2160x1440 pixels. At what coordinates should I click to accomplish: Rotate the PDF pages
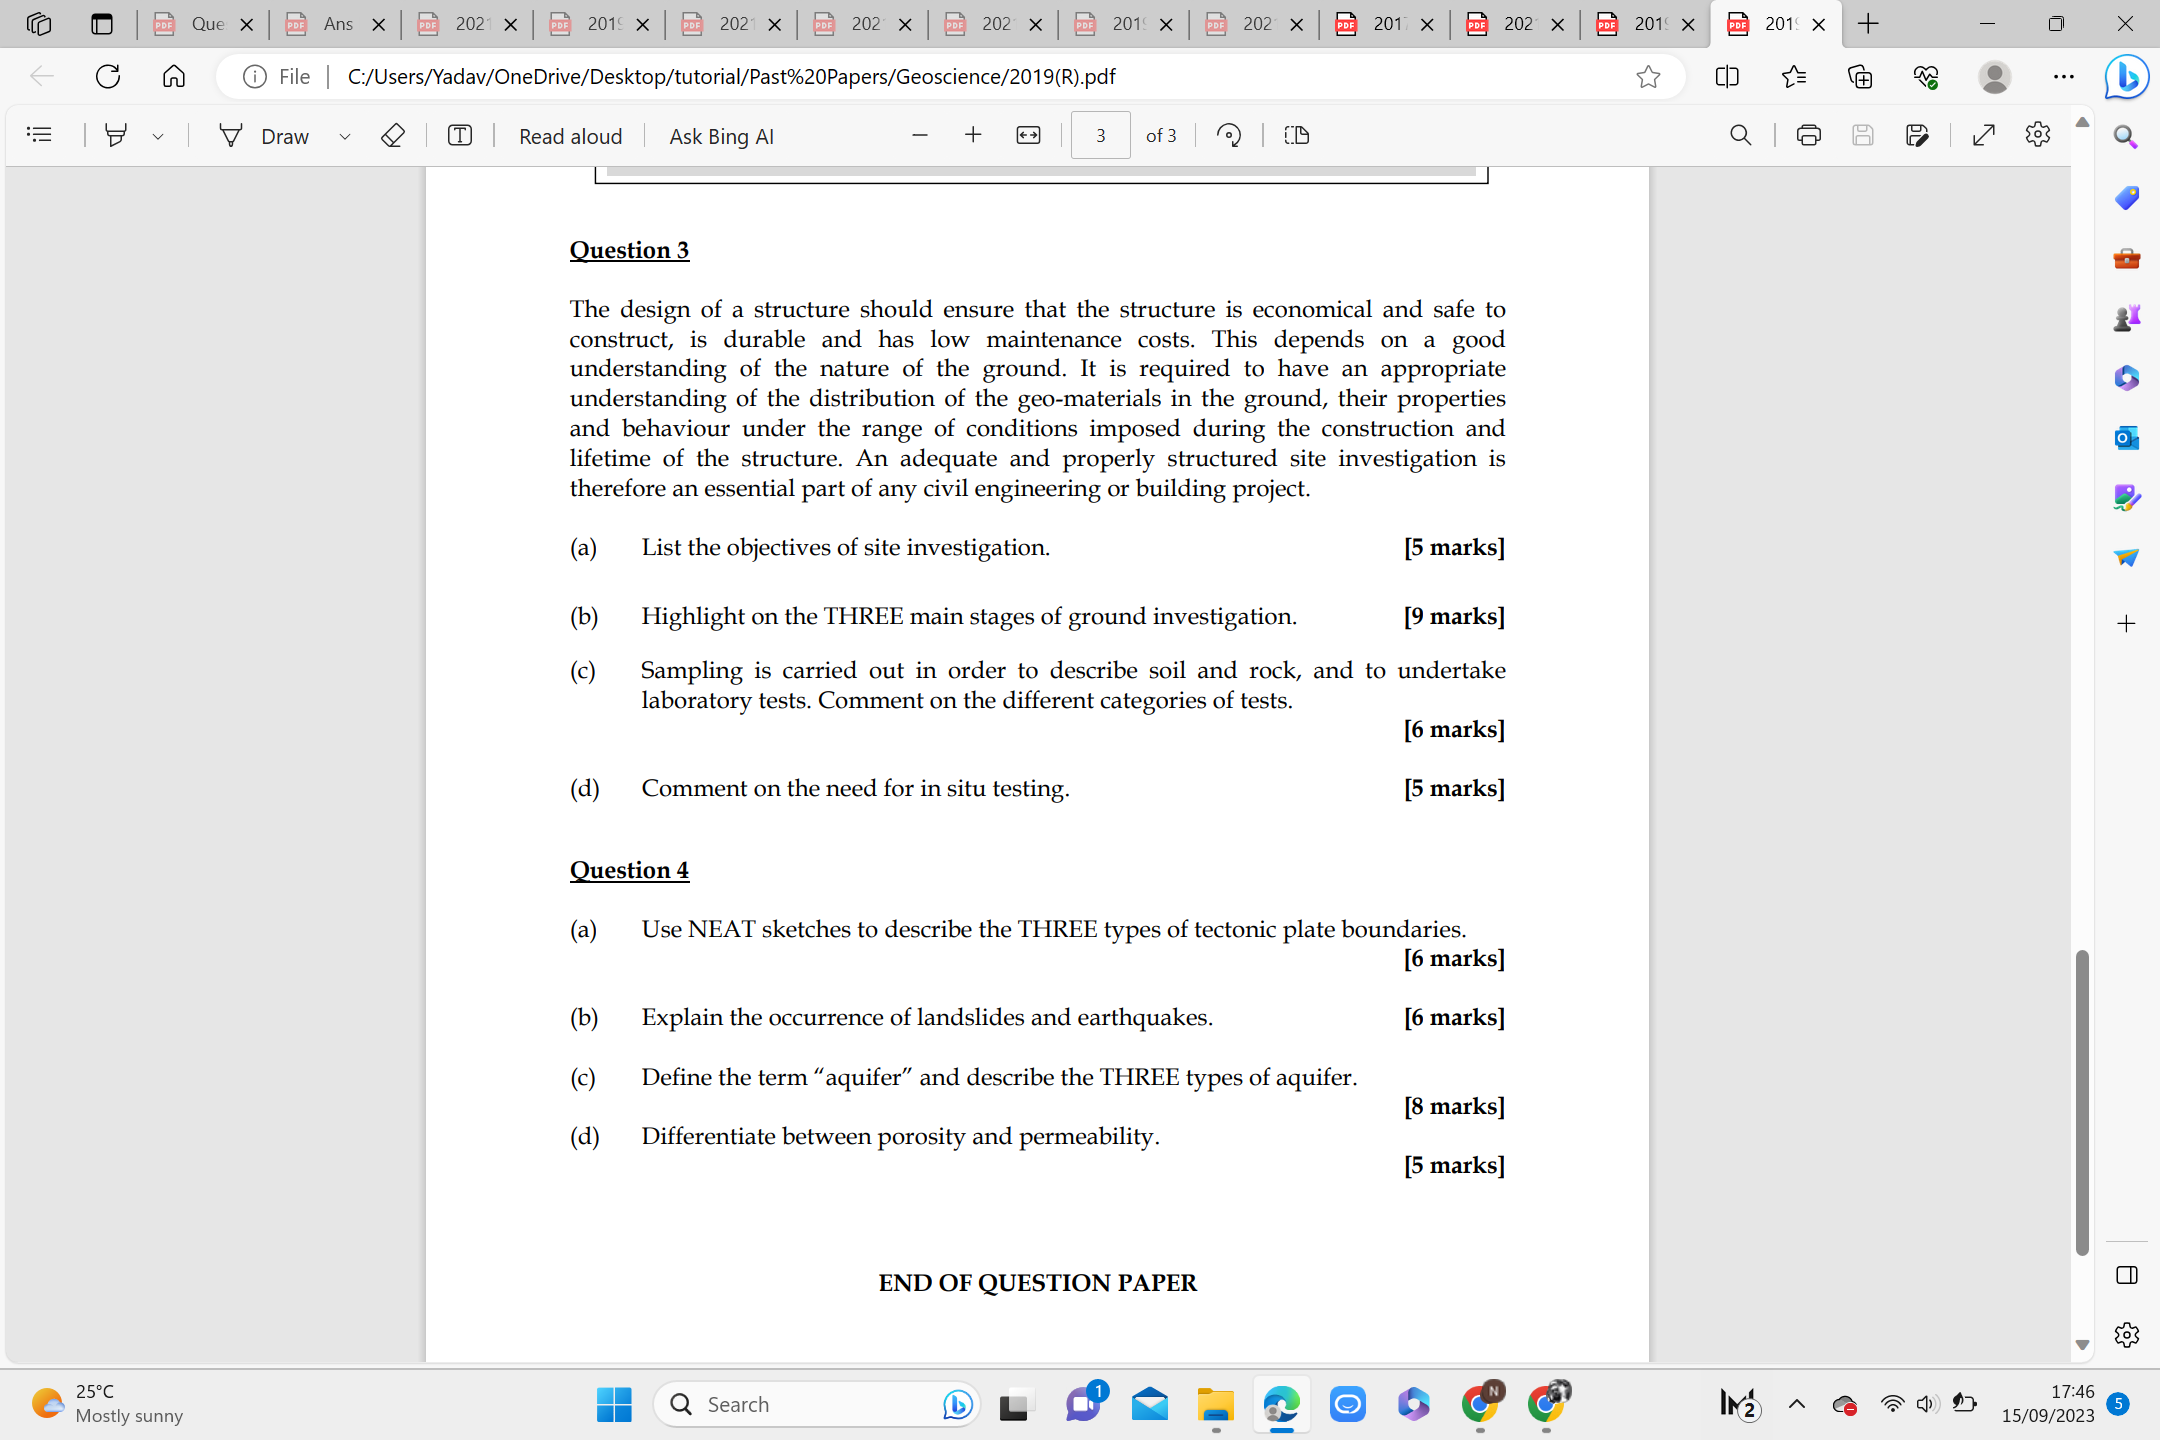[x=1228, y=135]
